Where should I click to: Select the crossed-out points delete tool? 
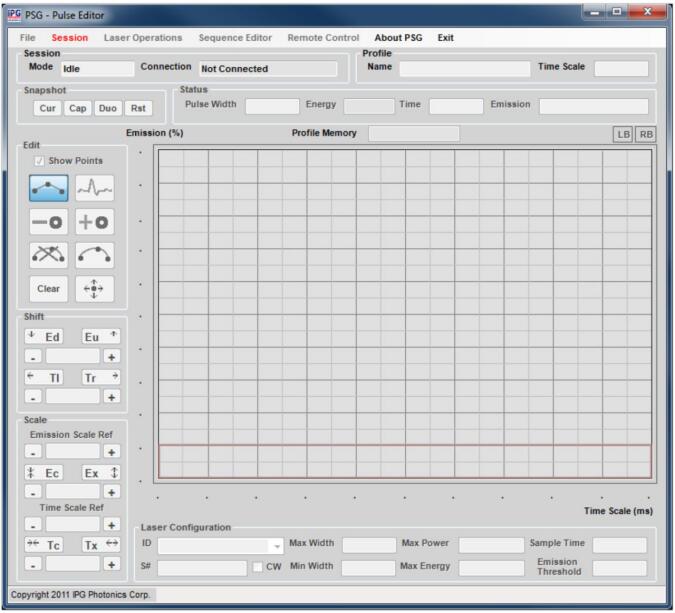tap(49, 255)
